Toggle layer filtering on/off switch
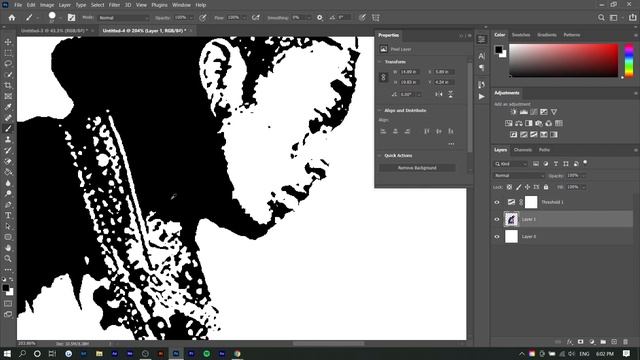This screenshot has width=640, height=360. click(585, 163)
